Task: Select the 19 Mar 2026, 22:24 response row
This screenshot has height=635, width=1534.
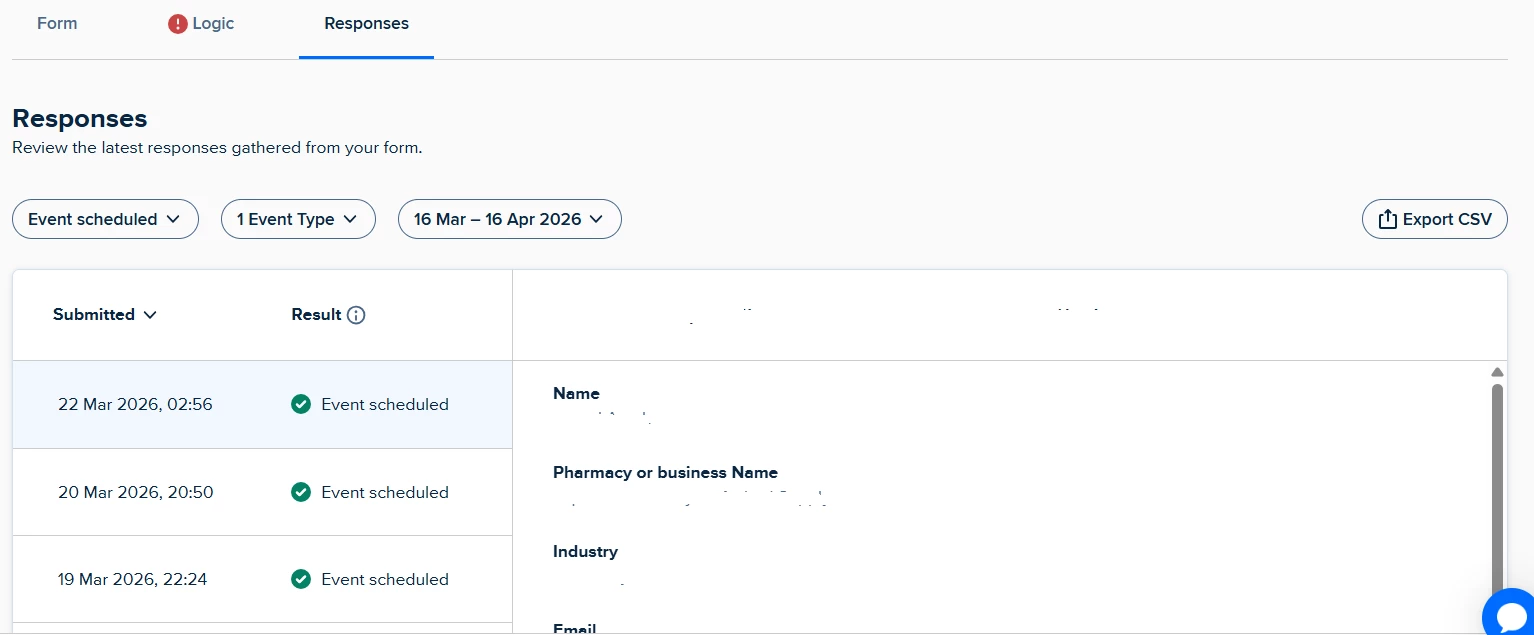Action: pos(262,579)
